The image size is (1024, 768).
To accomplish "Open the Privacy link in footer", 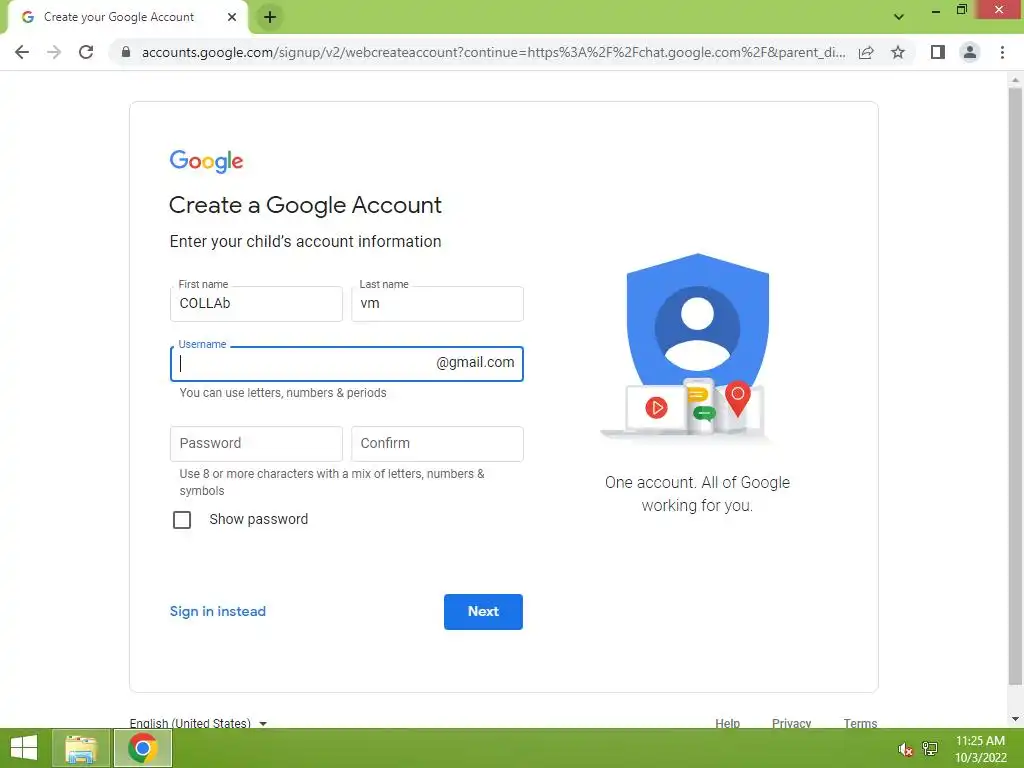I will pyautogui.click(x=791, y=723).
